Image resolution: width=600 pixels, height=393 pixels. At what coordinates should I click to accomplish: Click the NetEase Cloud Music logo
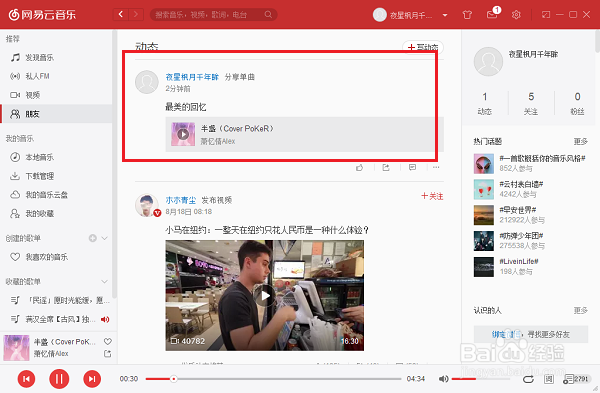point(42,15)
